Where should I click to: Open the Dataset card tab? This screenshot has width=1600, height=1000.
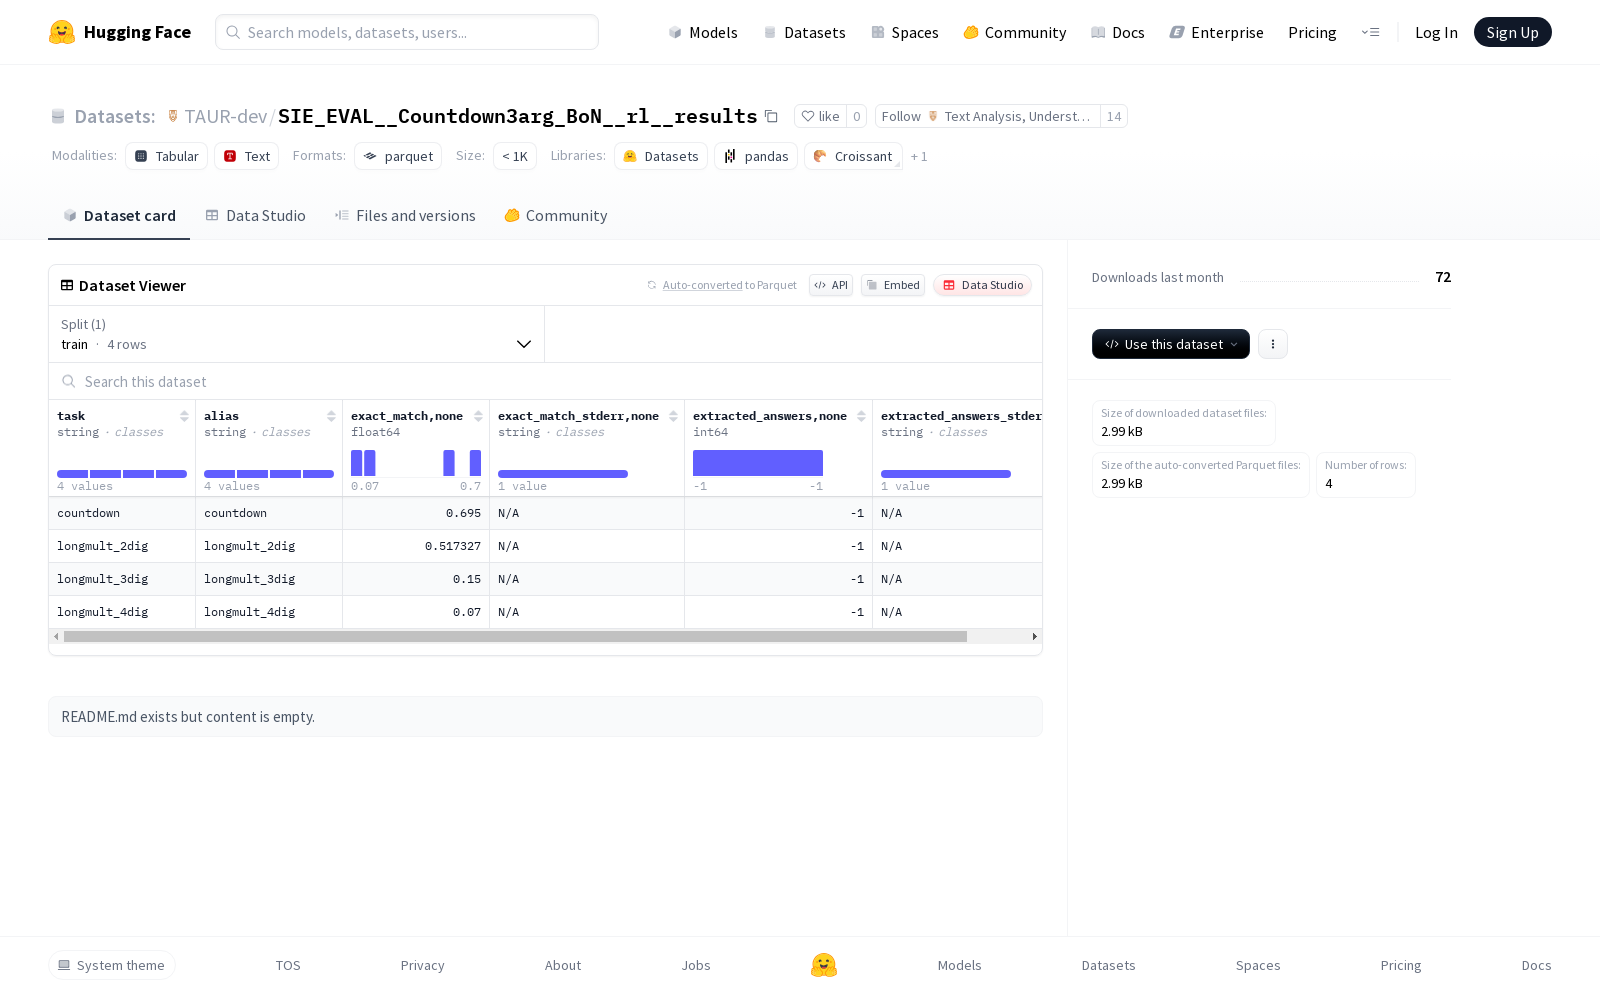[119, 216]
